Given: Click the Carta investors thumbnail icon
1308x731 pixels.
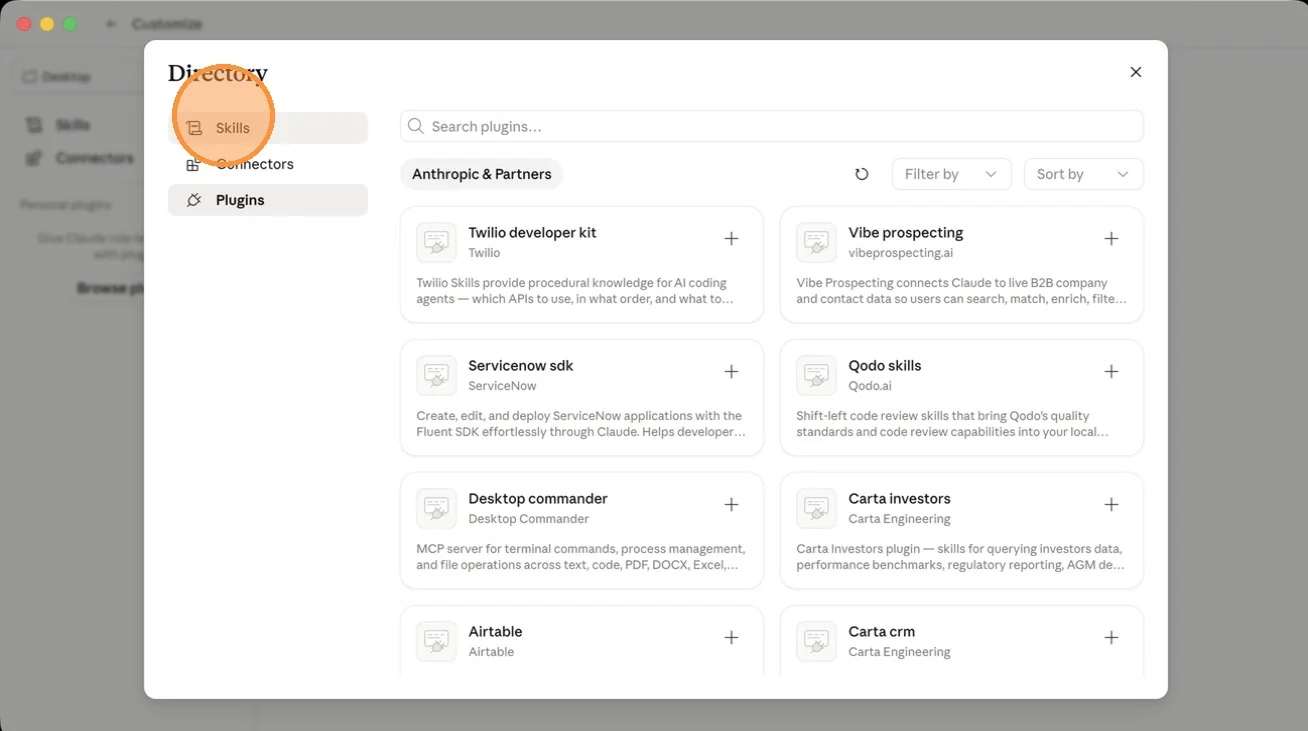Looking at the screenshot, I should point(816,508).
